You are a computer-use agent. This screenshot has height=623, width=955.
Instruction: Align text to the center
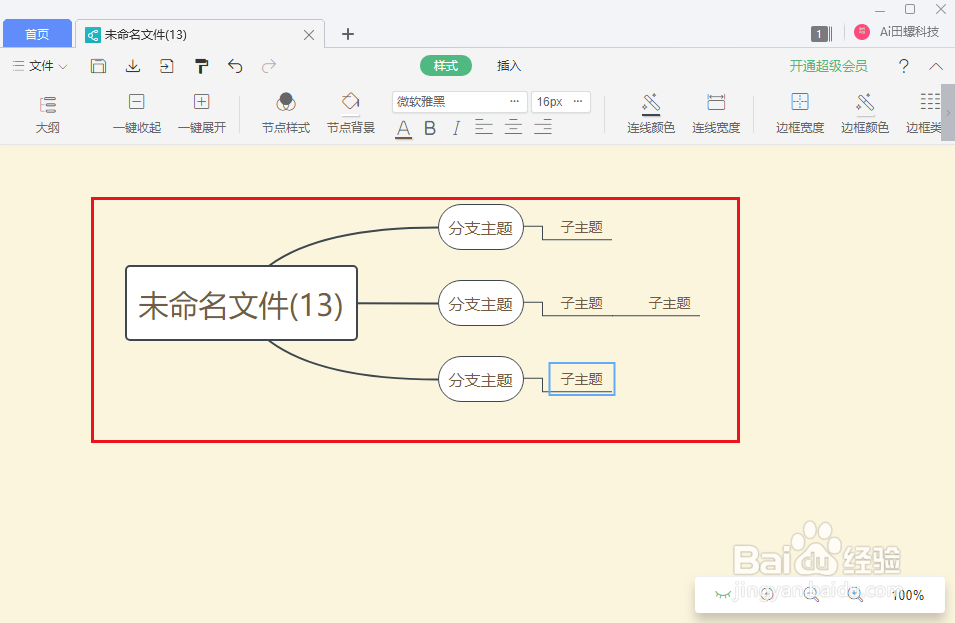pyautogui.click(x=513, y=127)
